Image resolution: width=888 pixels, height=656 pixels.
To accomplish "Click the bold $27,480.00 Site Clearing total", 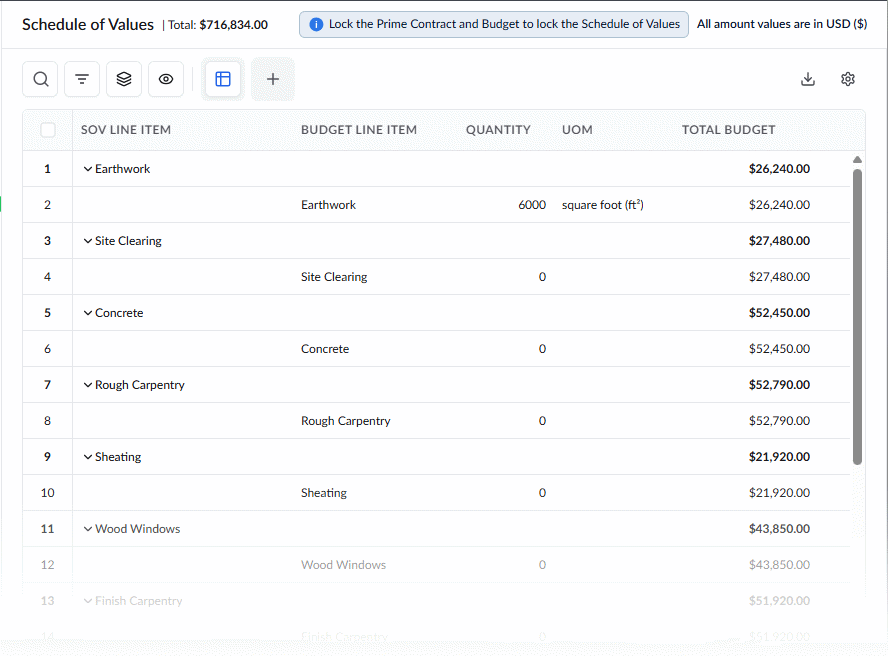I will point(779,241).
